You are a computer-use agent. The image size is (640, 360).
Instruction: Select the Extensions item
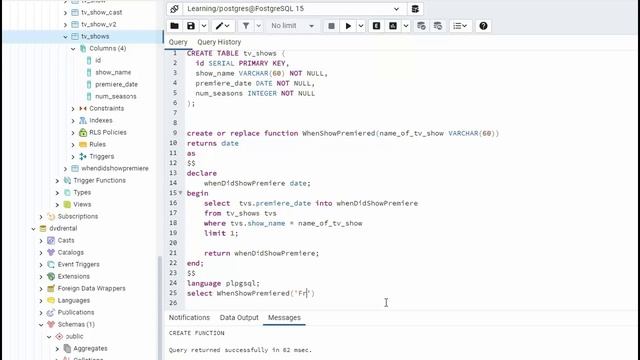point(73,276)
